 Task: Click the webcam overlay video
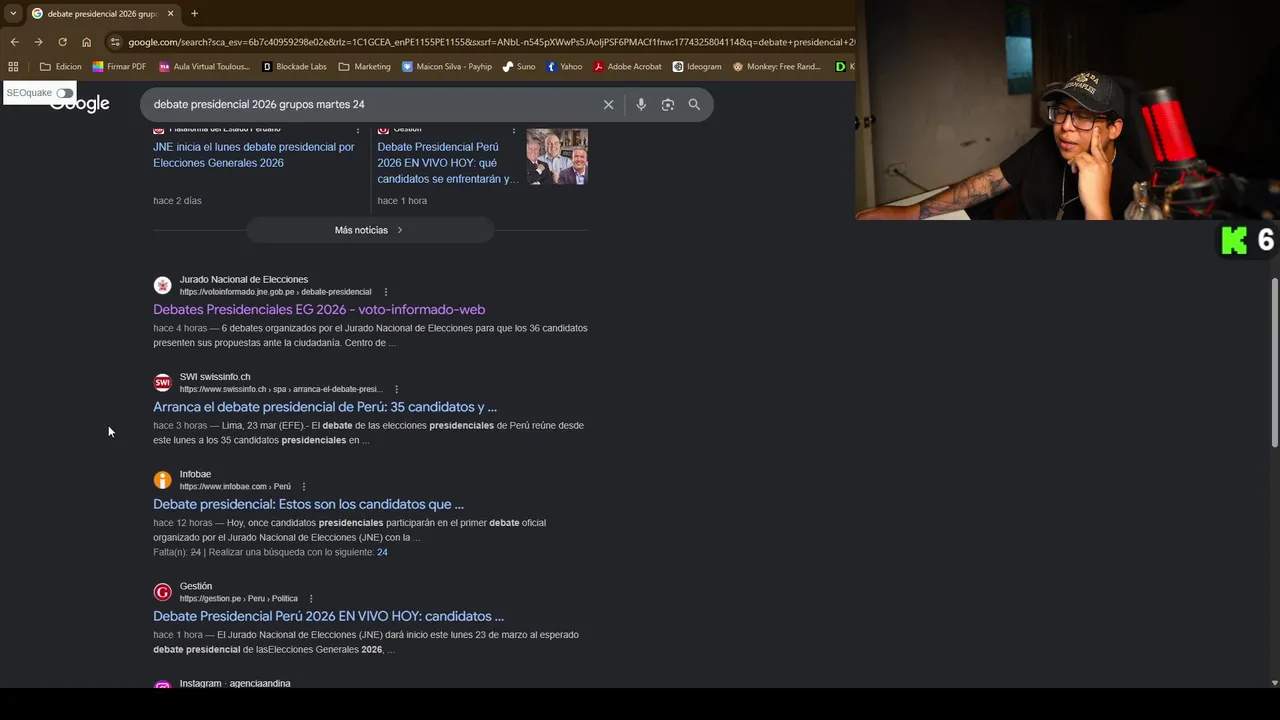[1067, 110]
